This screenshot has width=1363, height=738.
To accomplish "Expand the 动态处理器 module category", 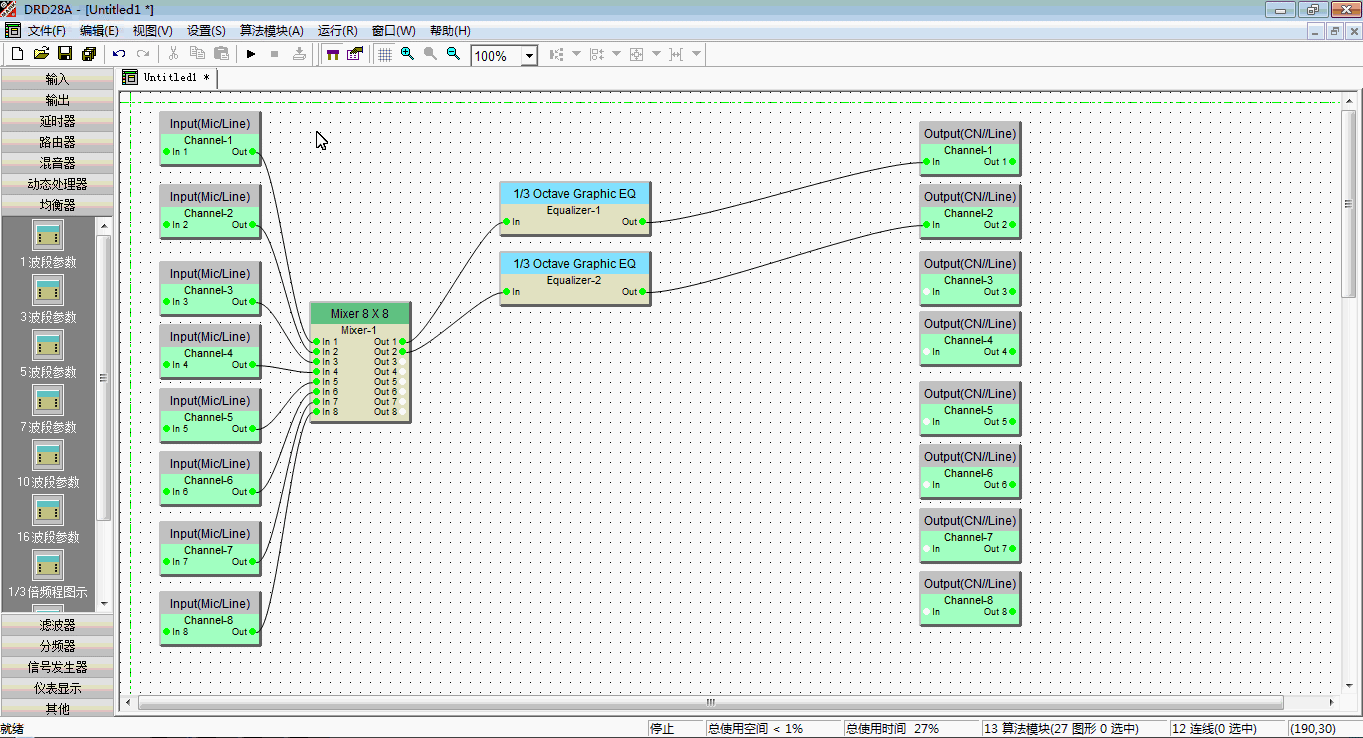I will pos(57,184).
